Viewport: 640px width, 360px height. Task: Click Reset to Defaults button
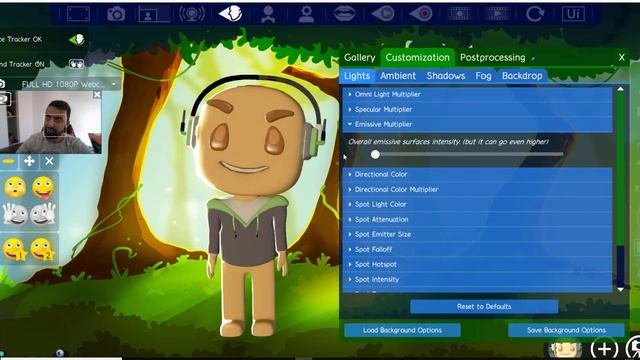coord(484,307)
